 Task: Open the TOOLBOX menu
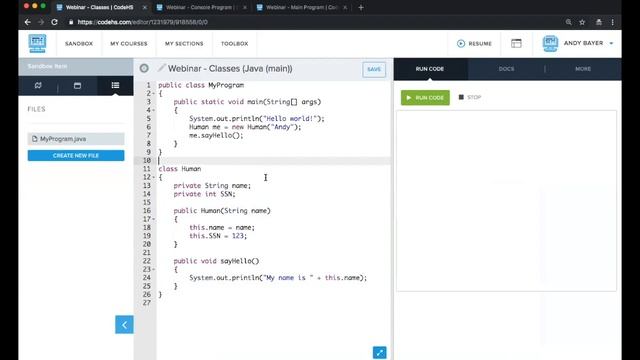tap(235, 43)
